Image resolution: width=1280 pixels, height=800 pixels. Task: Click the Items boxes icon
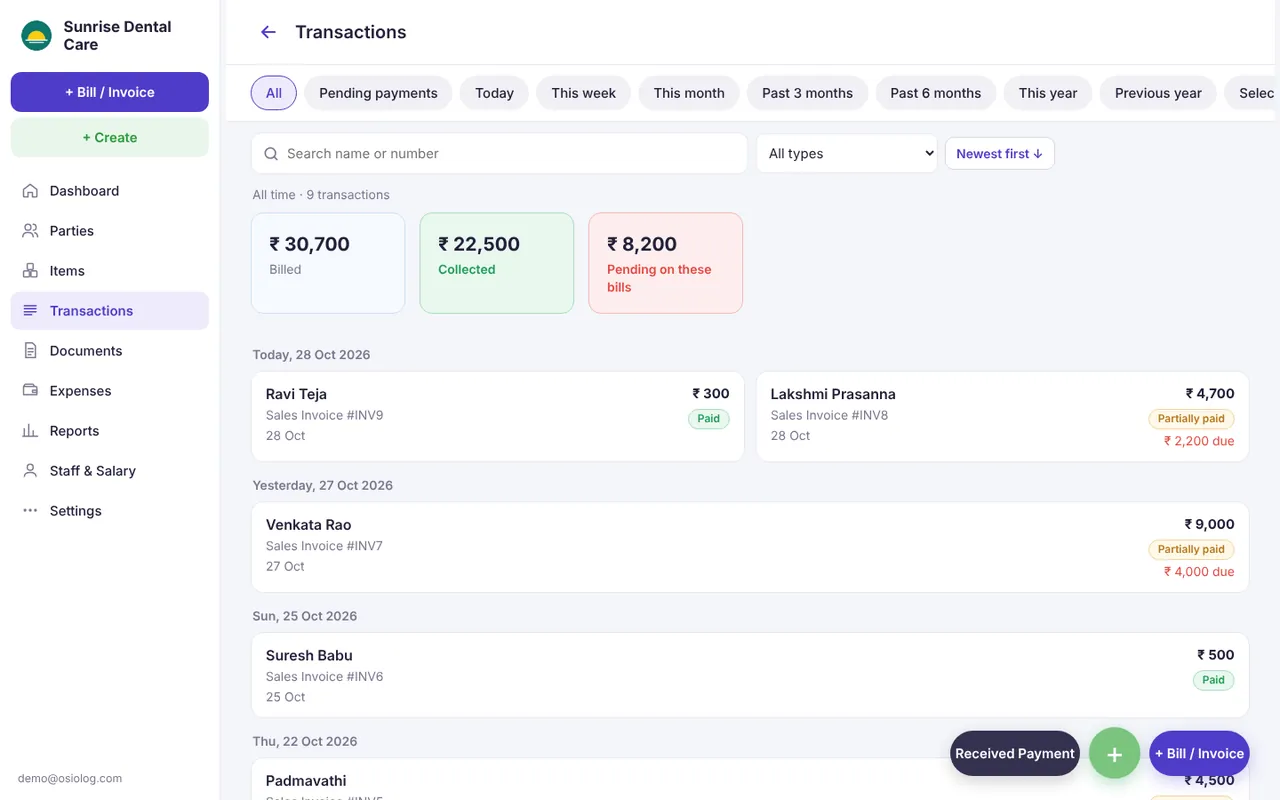click(x=30, y=271)
